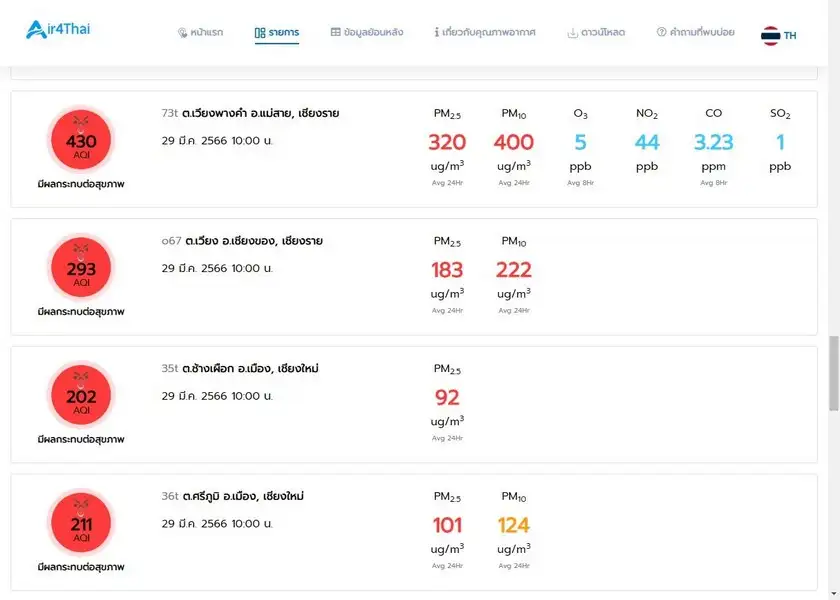Open the หน้าแรก home menu item
This screenshot has width=840, height=600.
pos(200,33)
